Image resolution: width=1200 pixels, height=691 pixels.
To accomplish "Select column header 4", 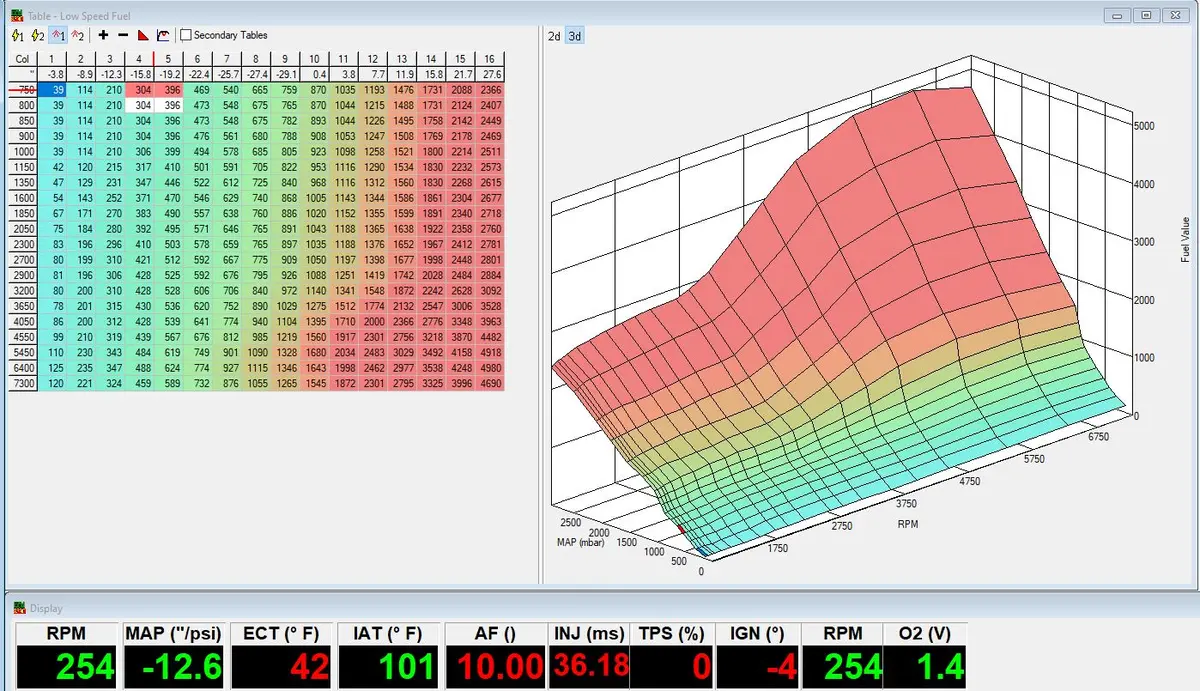I will click(x=139, y=60).
